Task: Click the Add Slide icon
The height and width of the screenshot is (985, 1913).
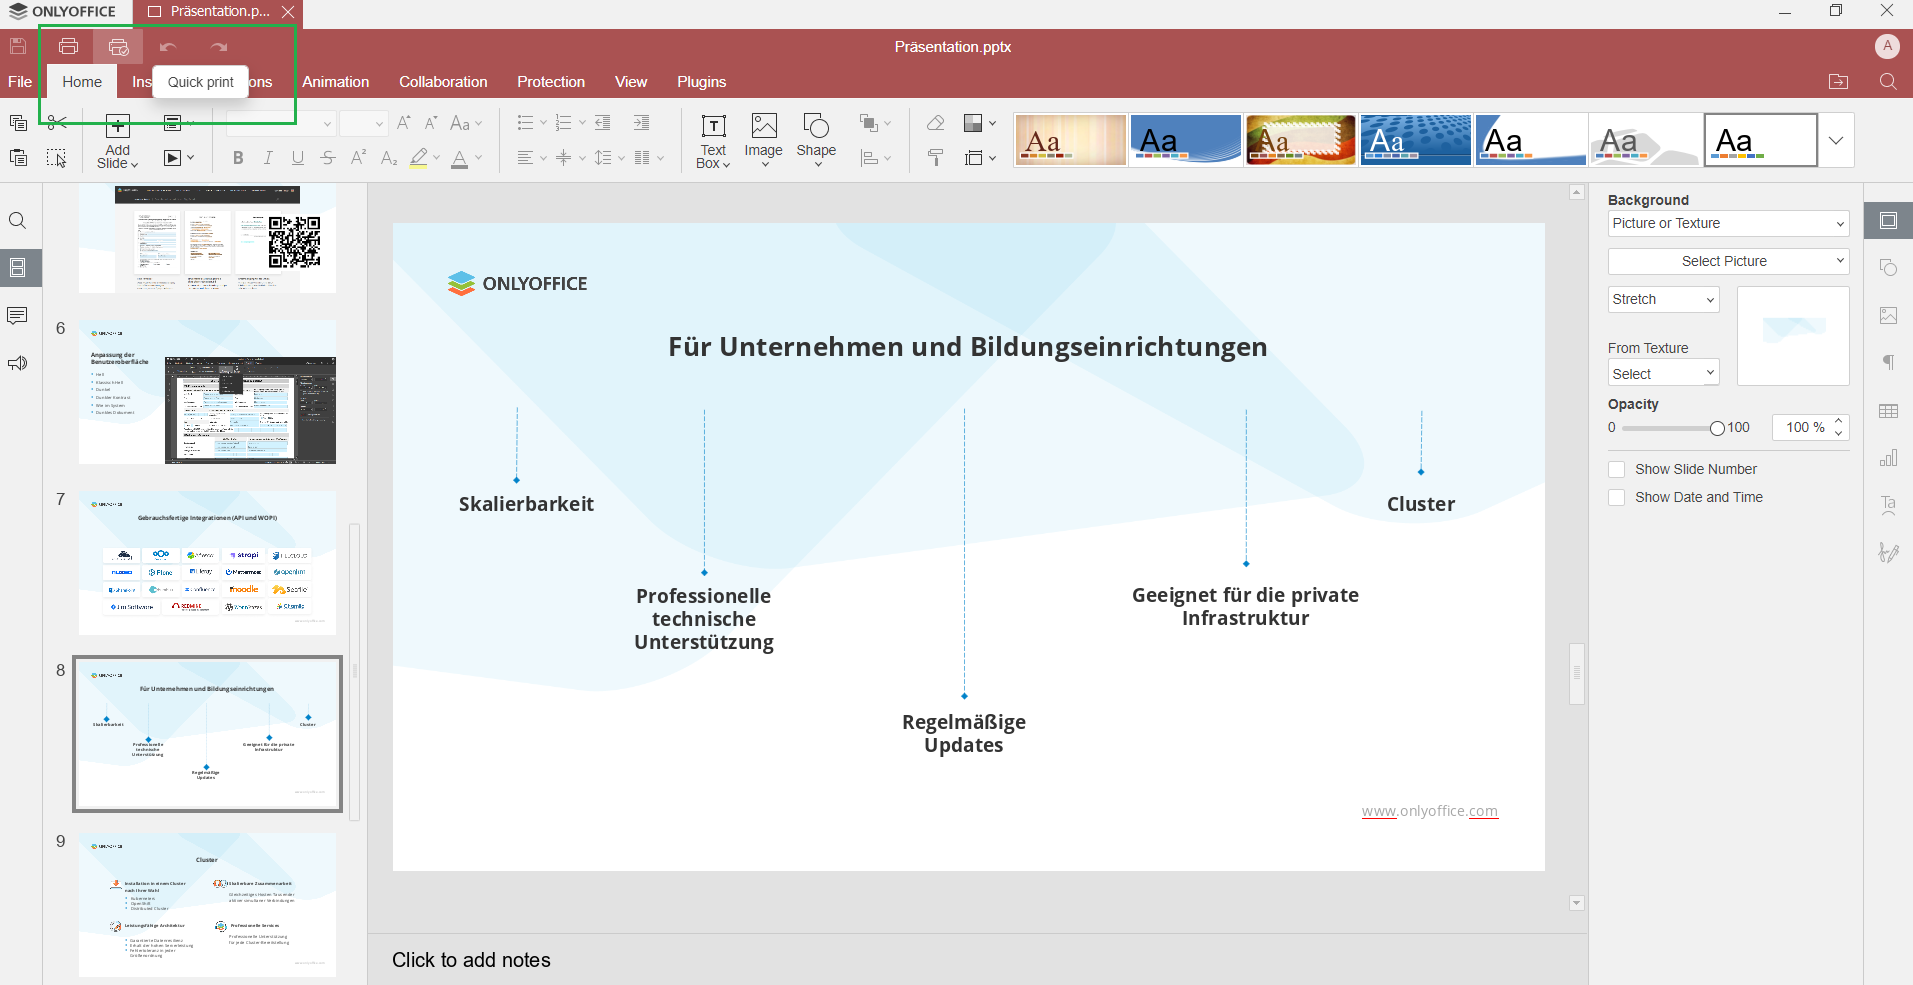Action: click(118, 126)
